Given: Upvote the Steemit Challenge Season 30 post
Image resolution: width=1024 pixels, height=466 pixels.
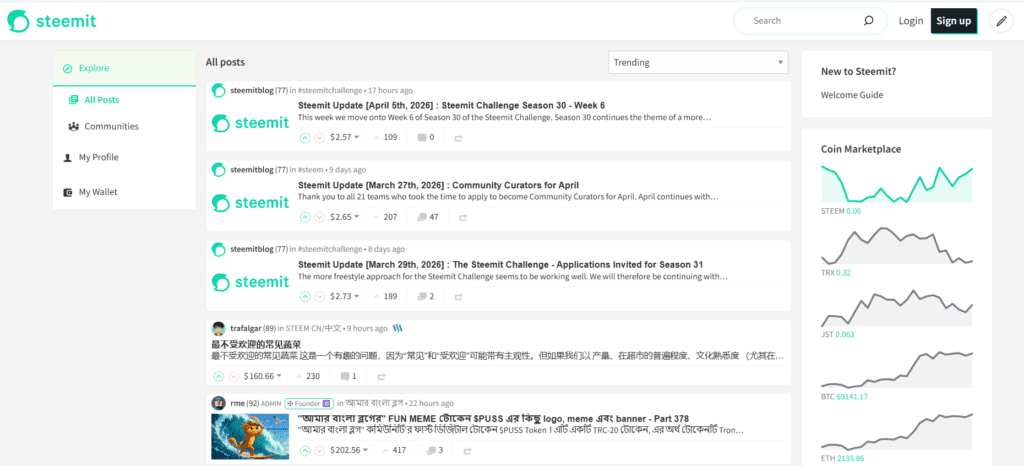Looking at the screenshot, I should coord(305,138).
